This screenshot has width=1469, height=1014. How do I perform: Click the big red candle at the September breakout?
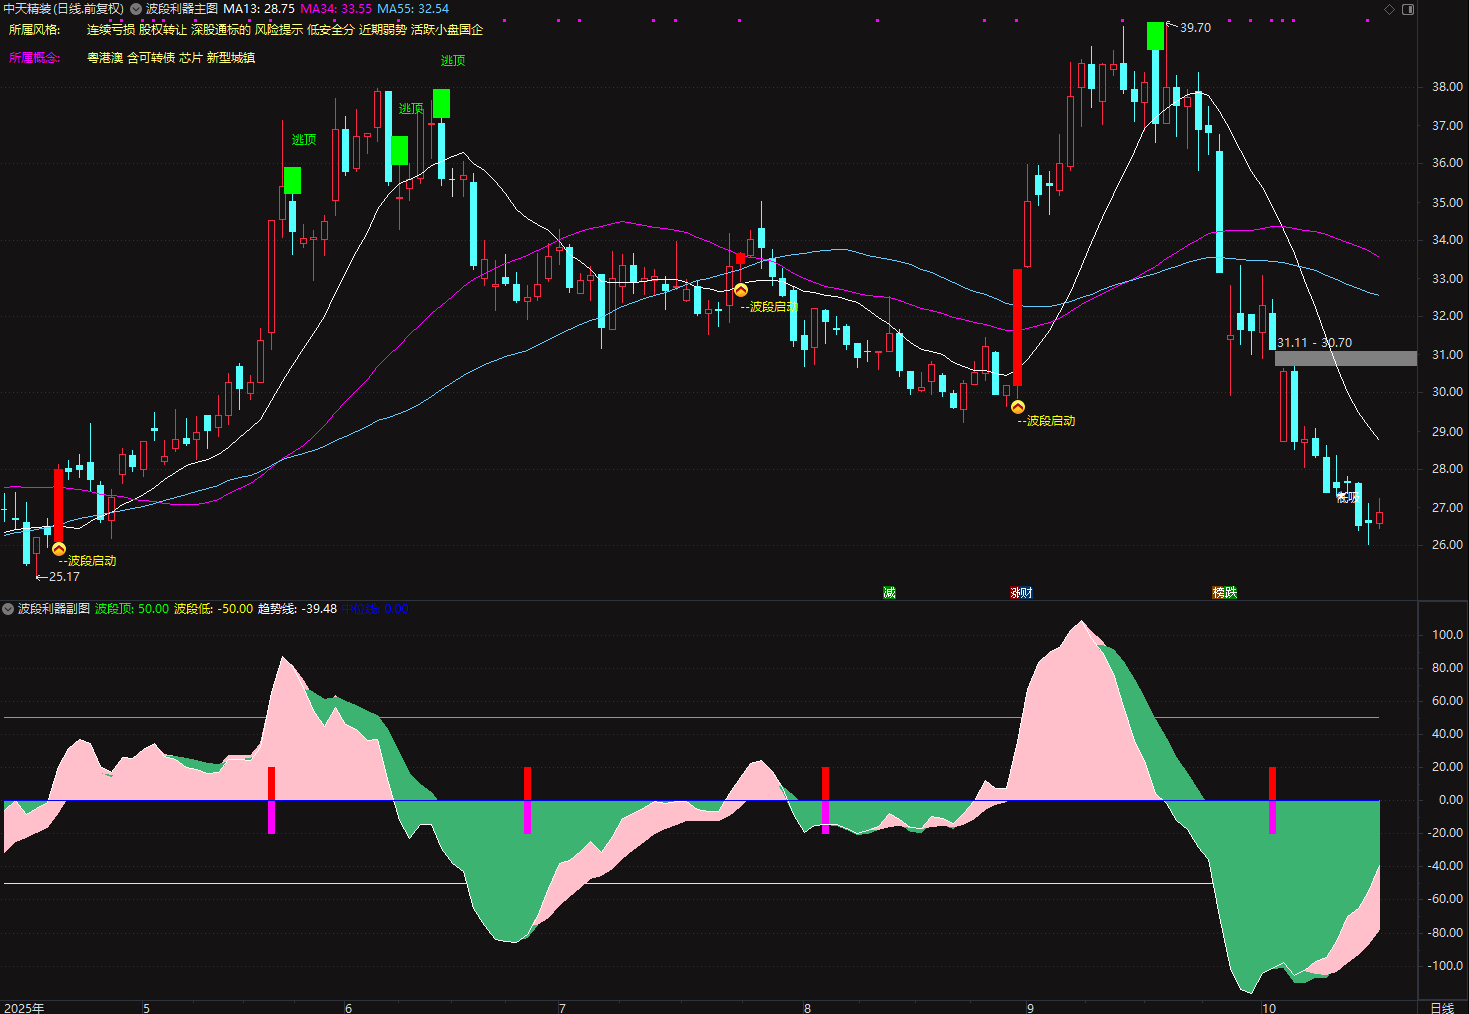pyautogui.click(x=1018, y=327)
